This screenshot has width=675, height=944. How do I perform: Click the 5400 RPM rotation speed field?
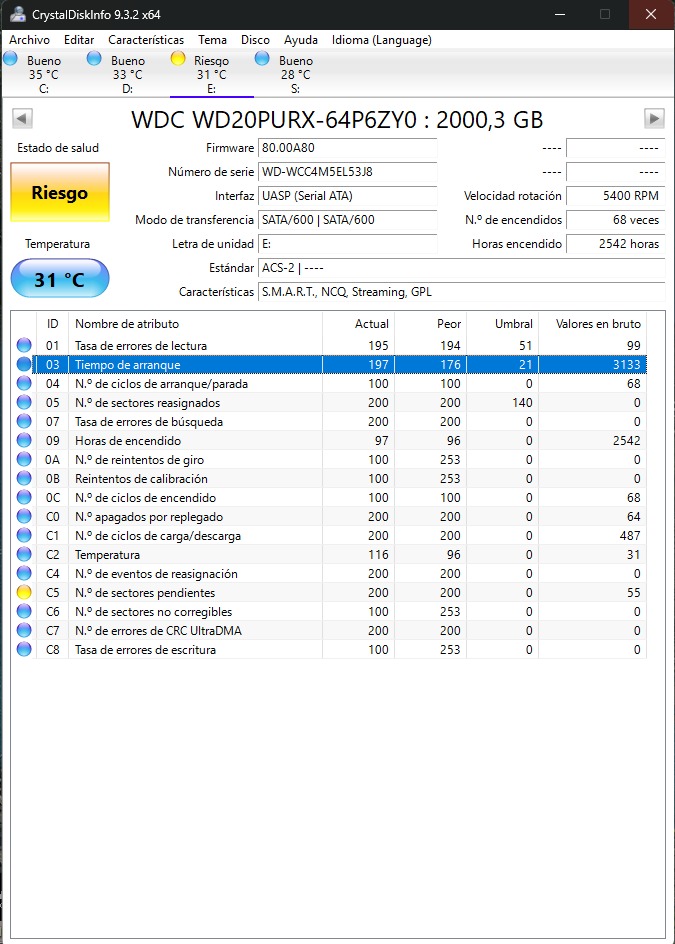[615, 196]
